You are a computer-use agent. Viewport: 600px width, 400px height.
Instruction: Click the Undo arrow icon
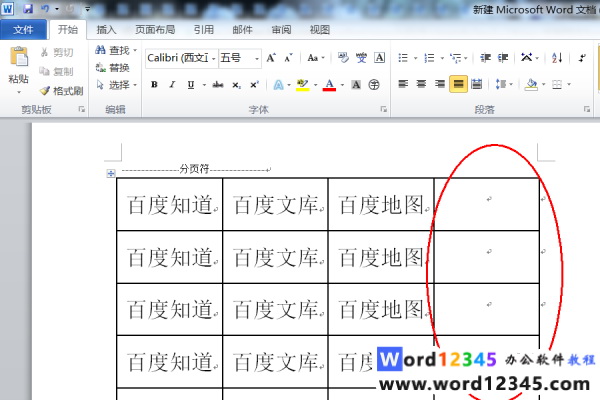click(x=45, y=8)
